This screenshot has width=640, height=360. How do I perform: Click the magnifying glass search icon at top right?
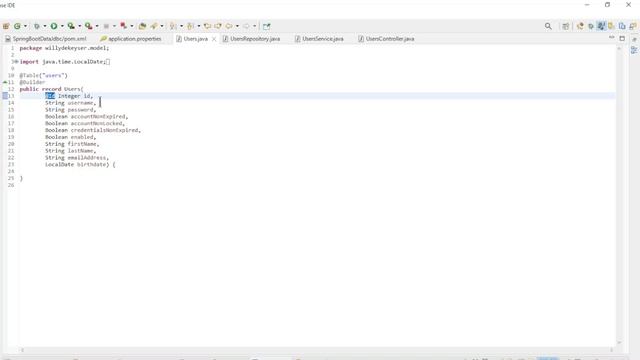point(548,26)
